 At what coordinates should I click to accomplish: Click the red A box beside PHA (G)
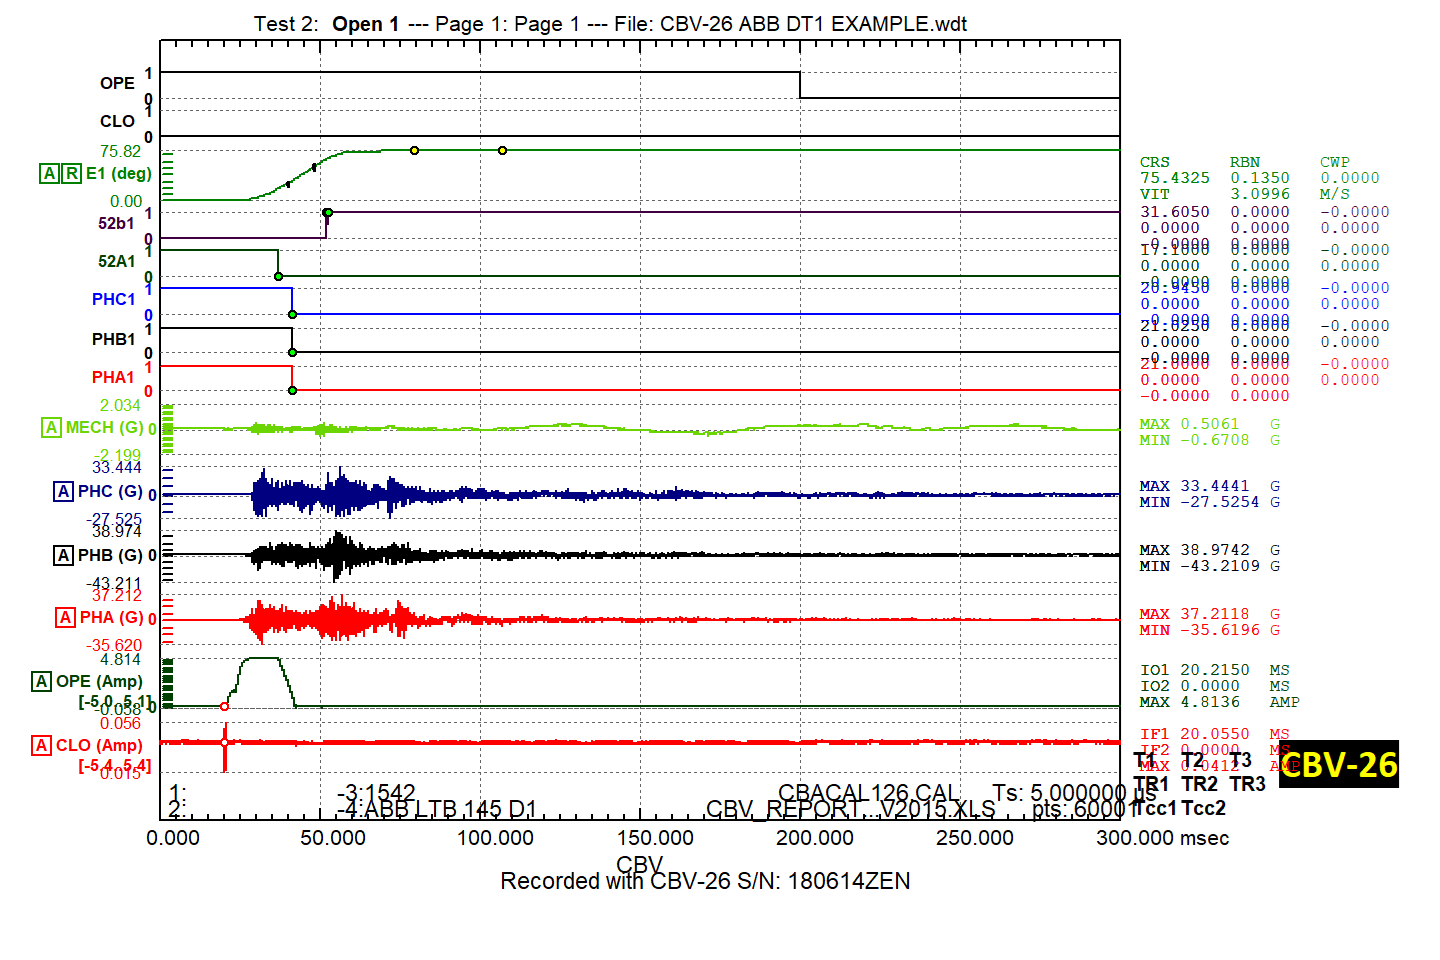pyautogui.click(x=66, y=618)
